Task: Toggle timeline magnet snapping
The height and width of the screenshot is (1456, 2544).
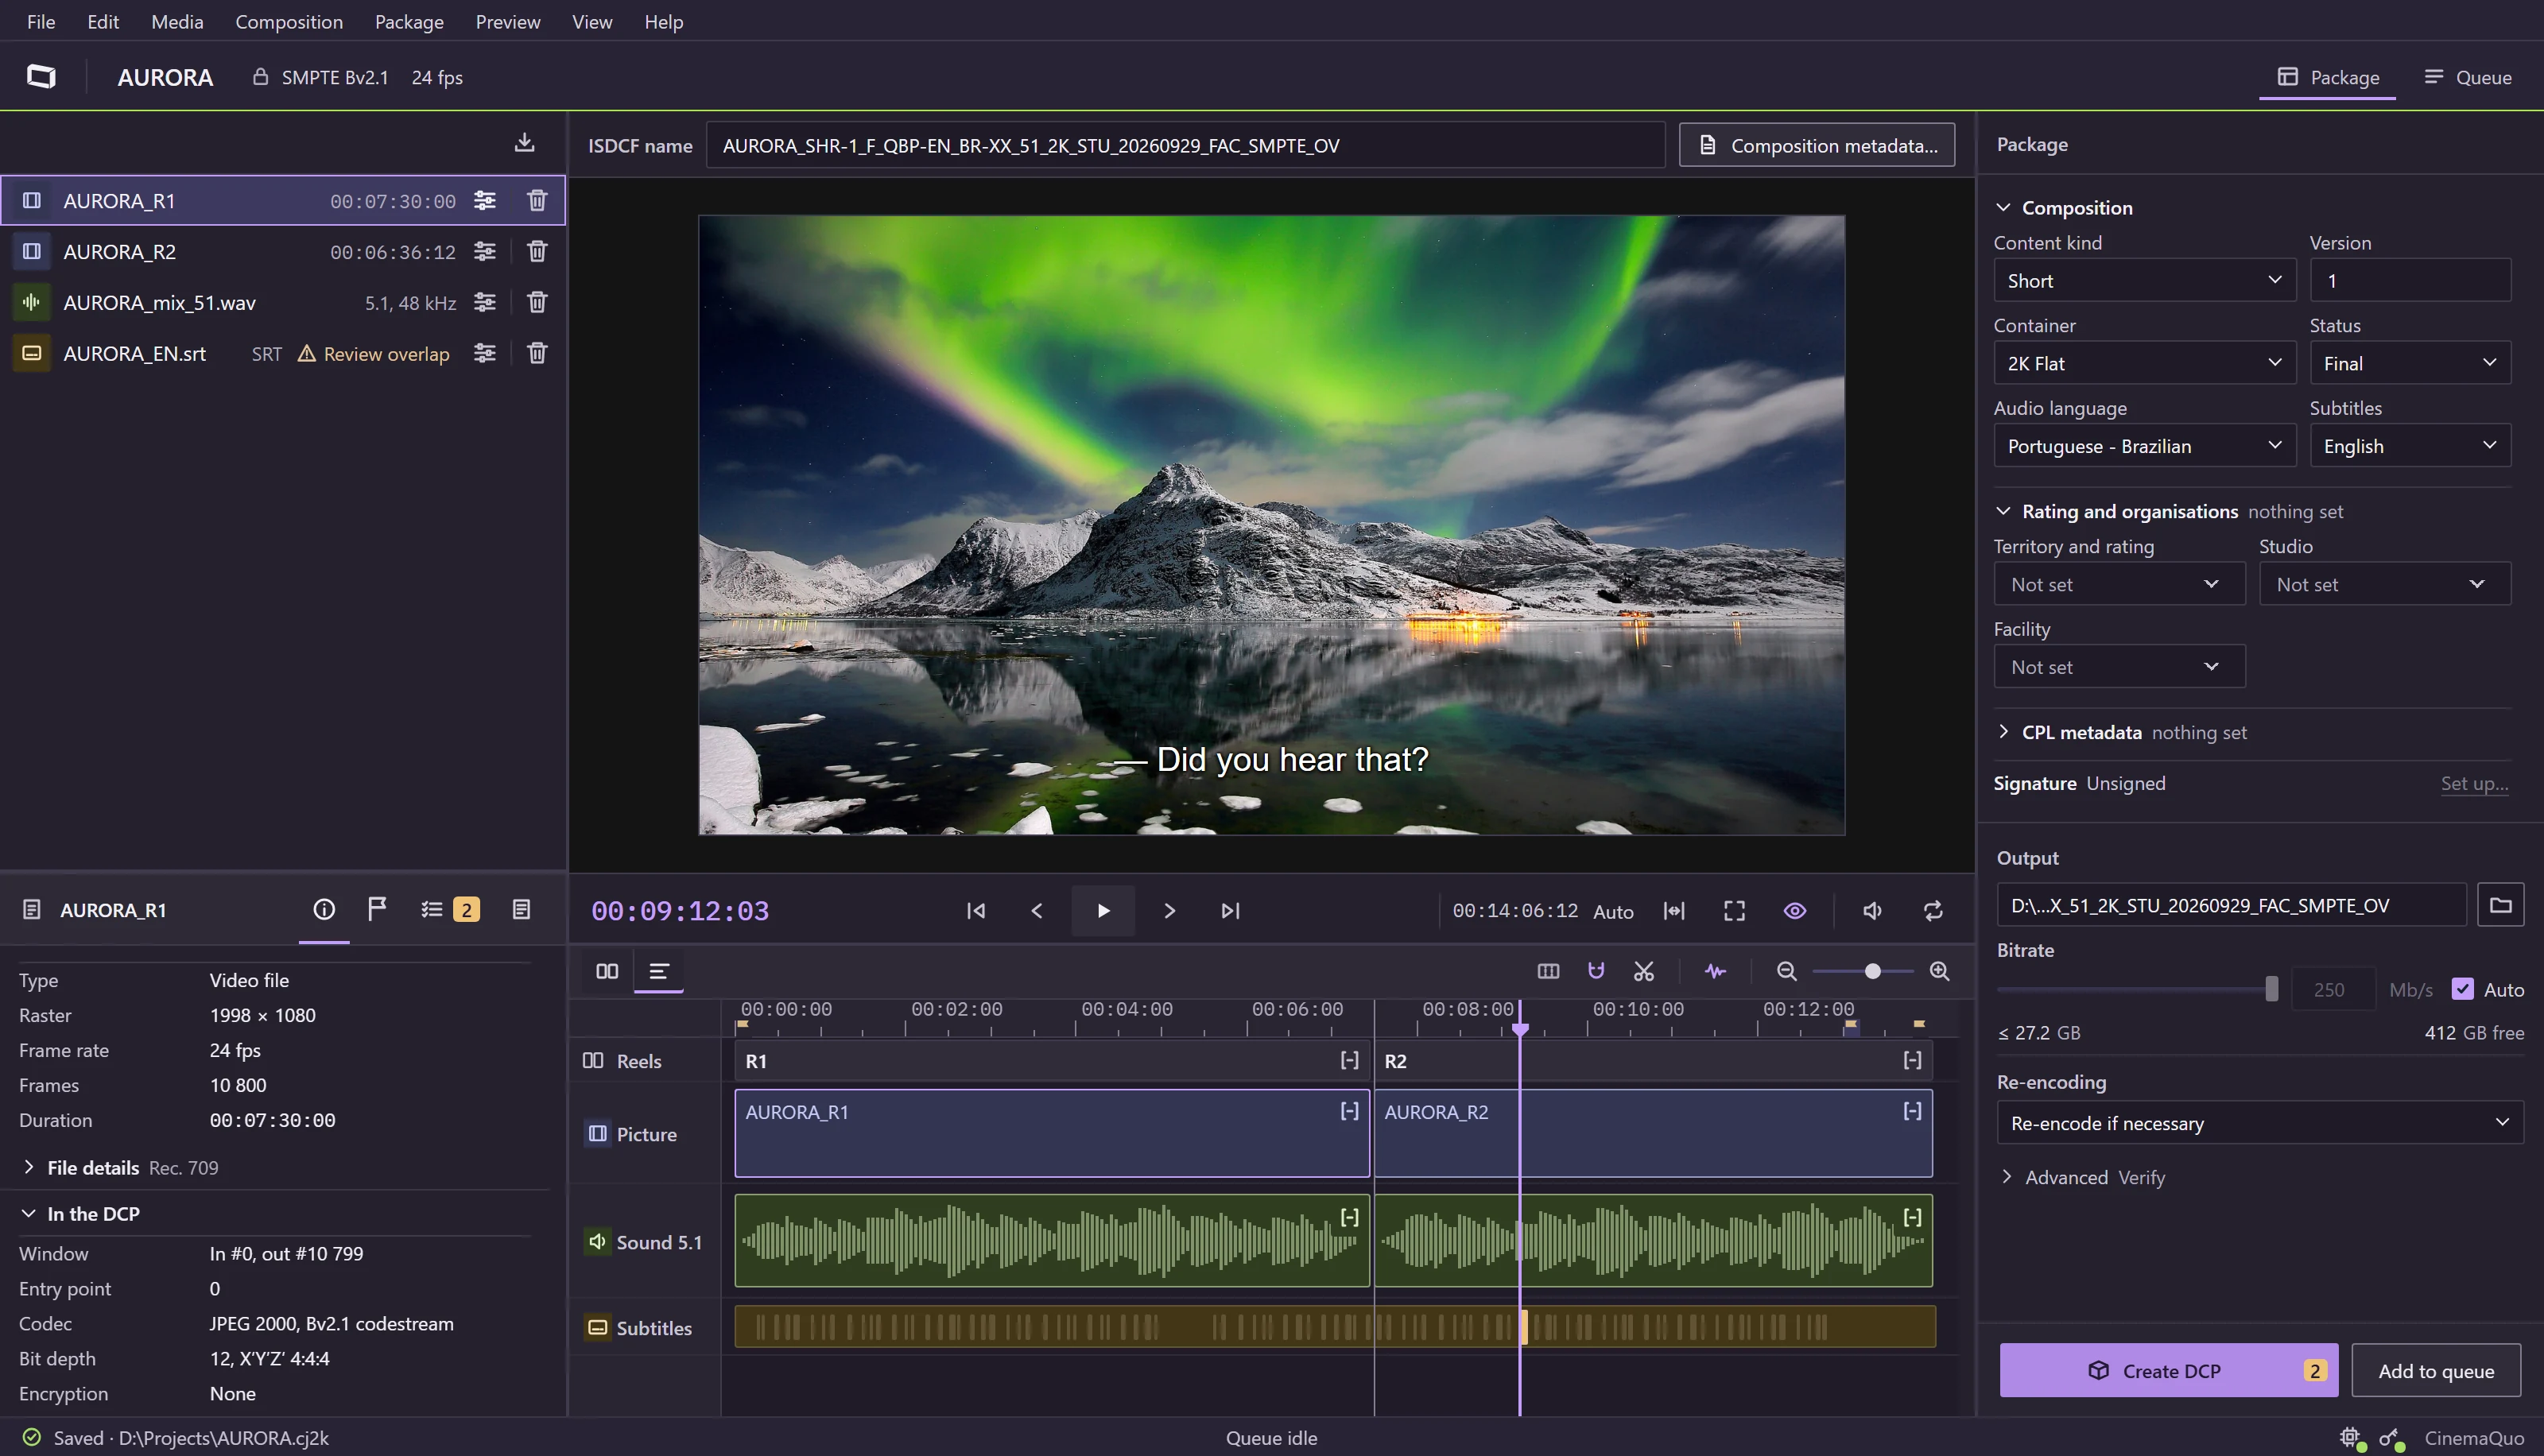Action: (1596, 971)
